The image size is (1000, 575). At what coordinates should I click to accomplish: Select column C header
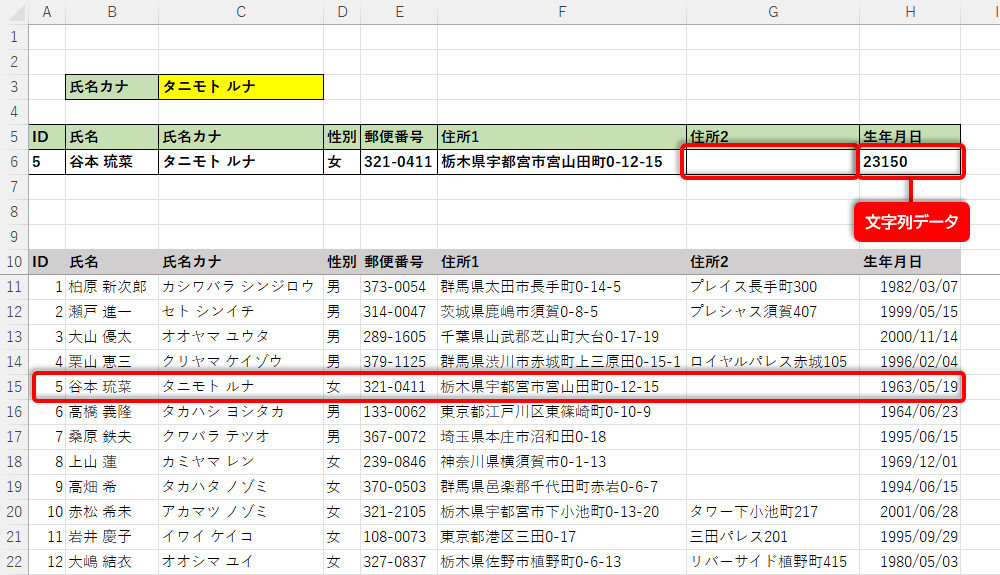click(240, 11)
